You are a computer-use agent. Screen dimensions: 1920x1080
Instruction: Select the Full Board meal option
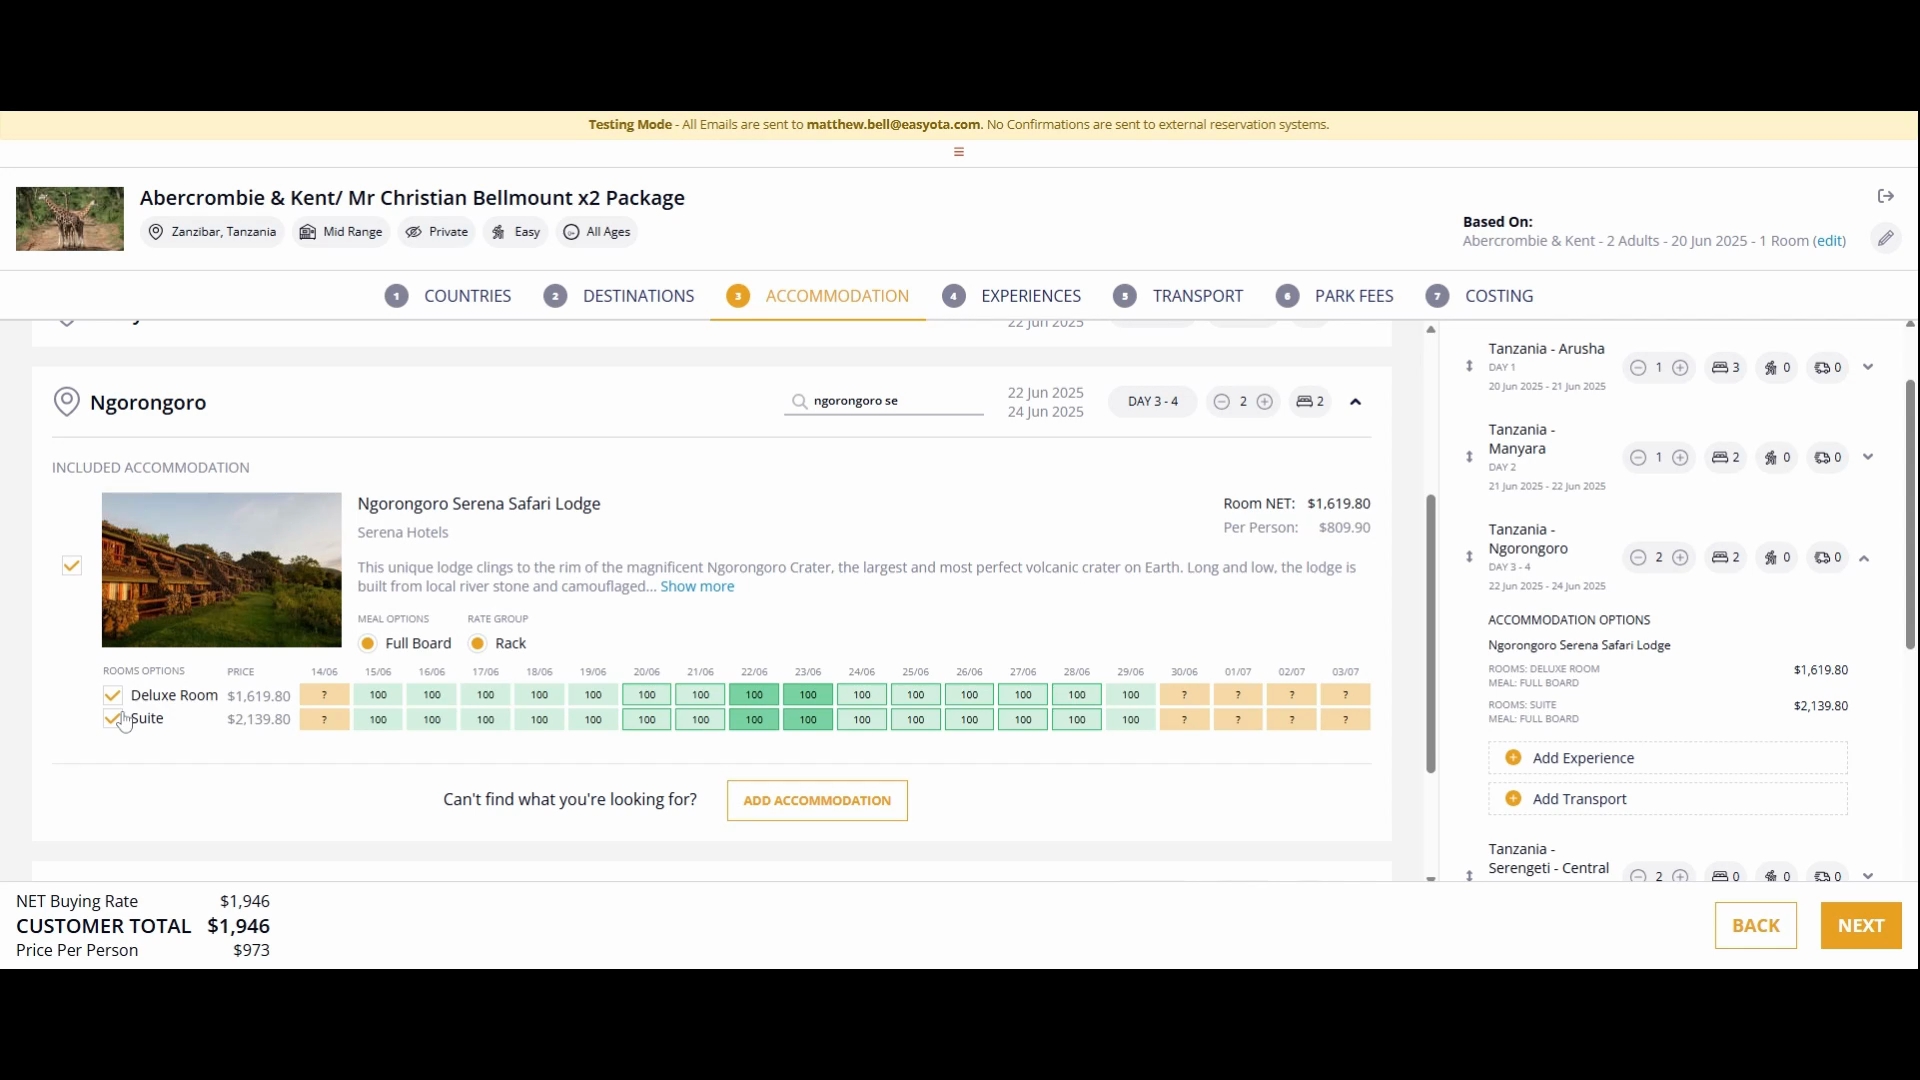click(368, 644)
